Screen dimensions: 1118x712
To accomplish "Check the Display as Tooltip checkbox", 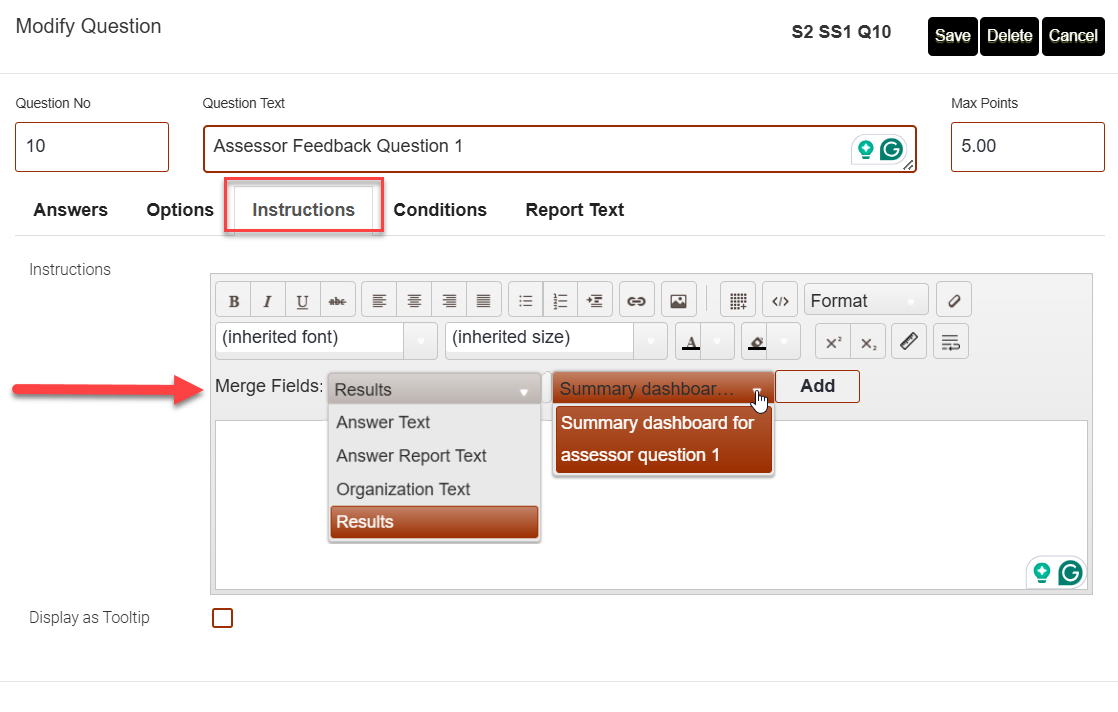I will click(x=222, y=618).
